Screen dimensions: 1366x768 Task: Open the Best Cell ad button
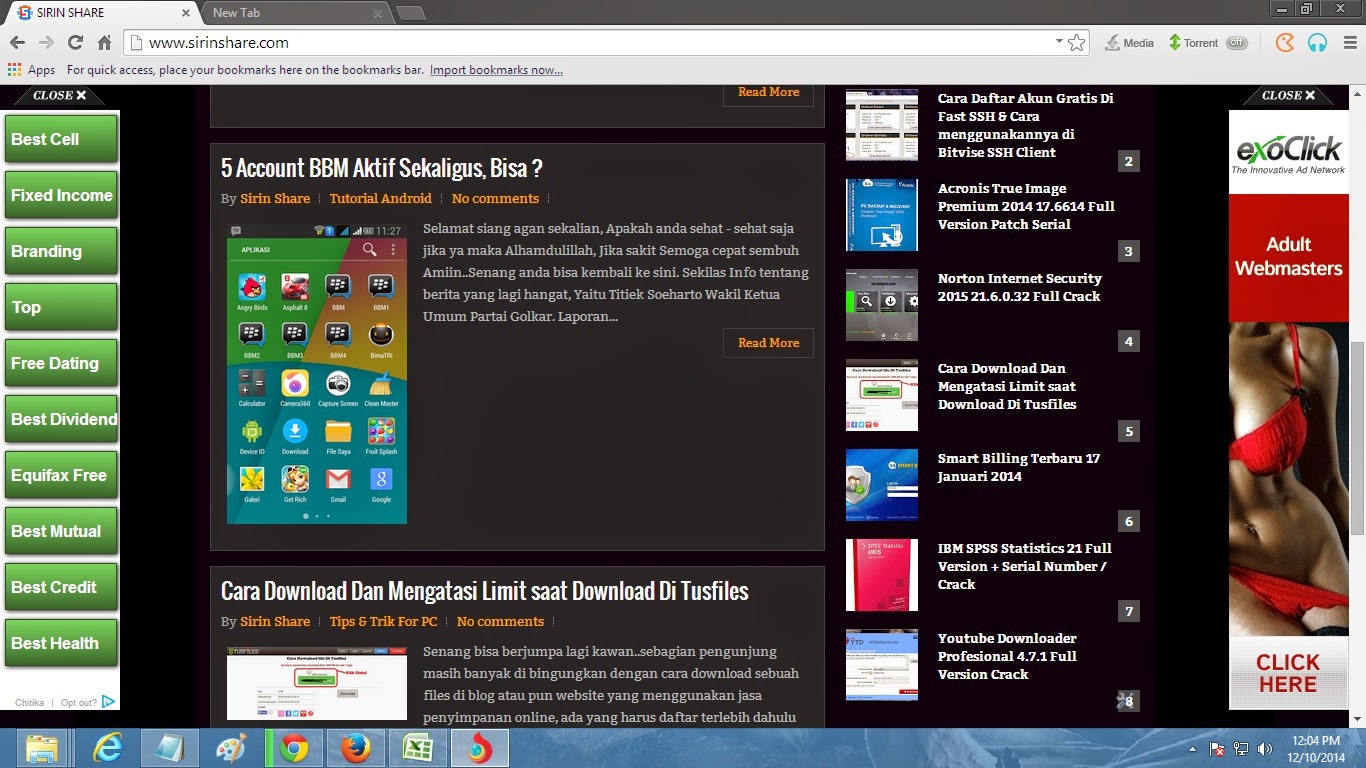pyautogui.click(x=61, y=139)
